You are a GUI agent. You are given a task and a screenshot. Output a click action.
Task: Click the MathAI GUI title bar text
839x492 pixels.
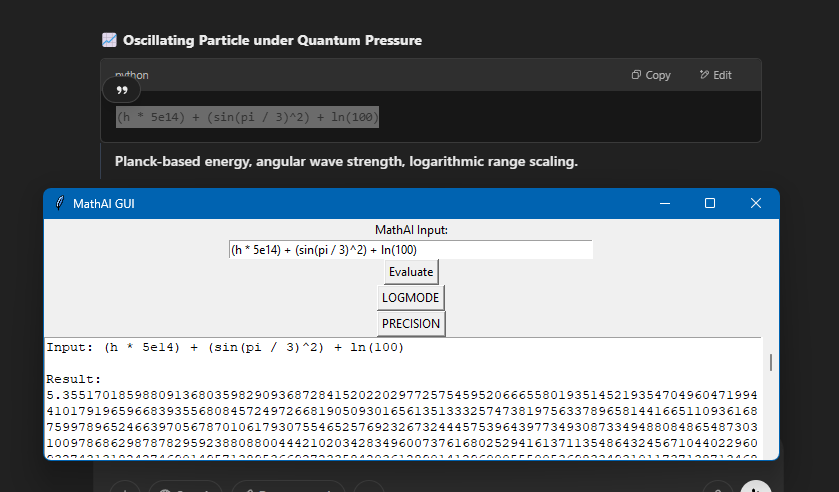tap(103, 204)
